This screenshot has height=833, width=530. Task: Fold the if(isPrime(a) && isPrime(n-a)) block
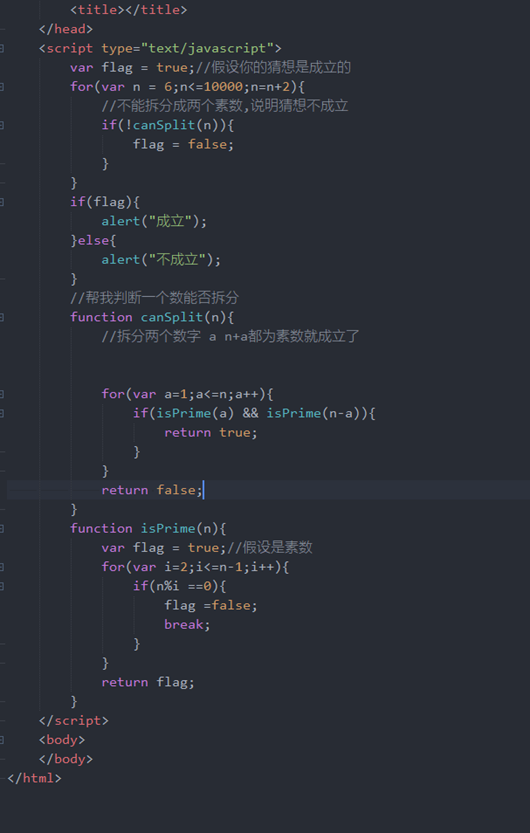click(2, 413)
